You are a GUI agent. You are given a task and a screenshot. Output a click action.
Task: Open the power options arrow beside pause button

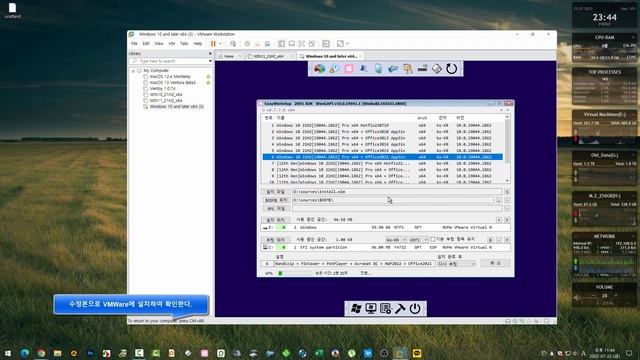(220, 44)
